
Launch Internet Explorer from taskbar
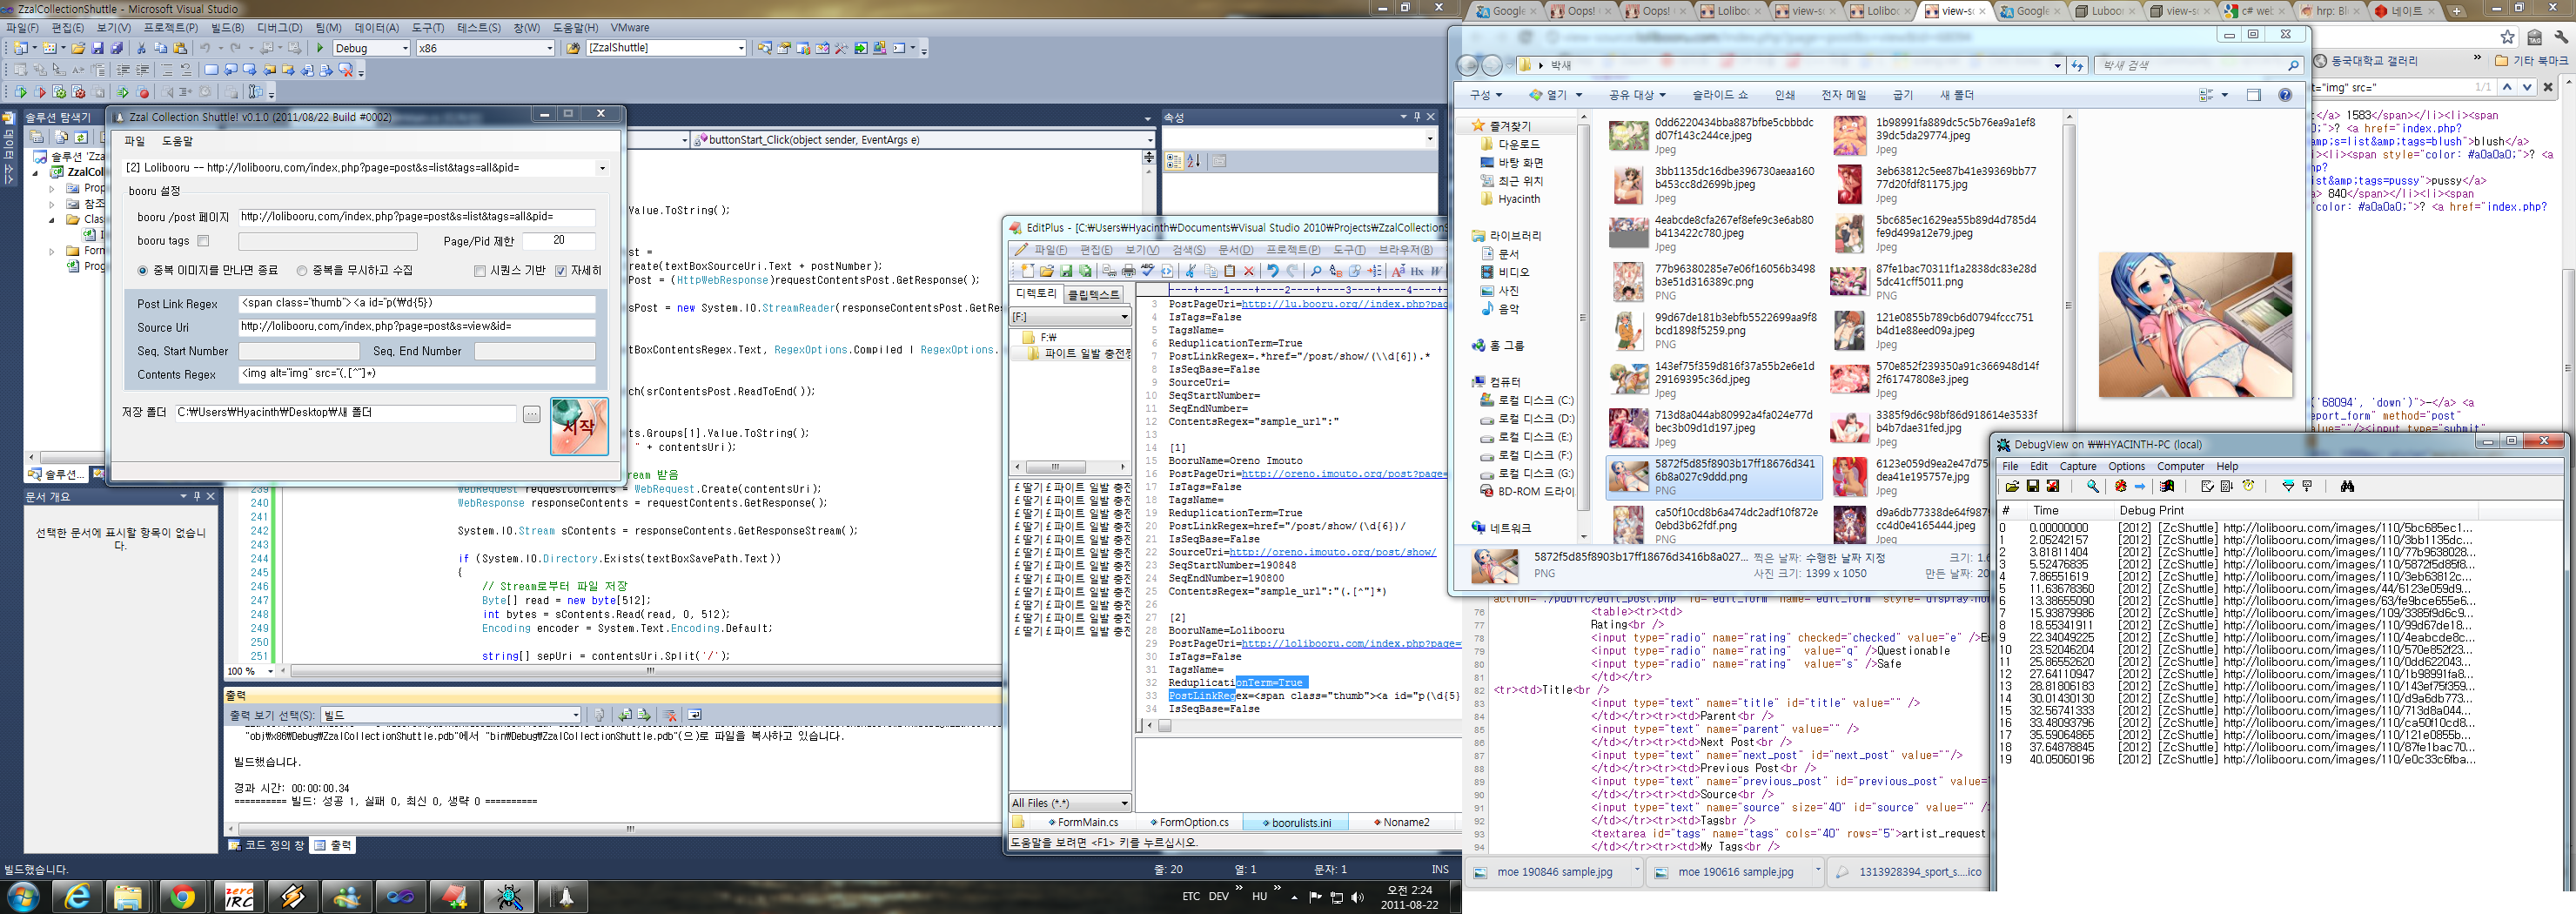click(76, 897)
